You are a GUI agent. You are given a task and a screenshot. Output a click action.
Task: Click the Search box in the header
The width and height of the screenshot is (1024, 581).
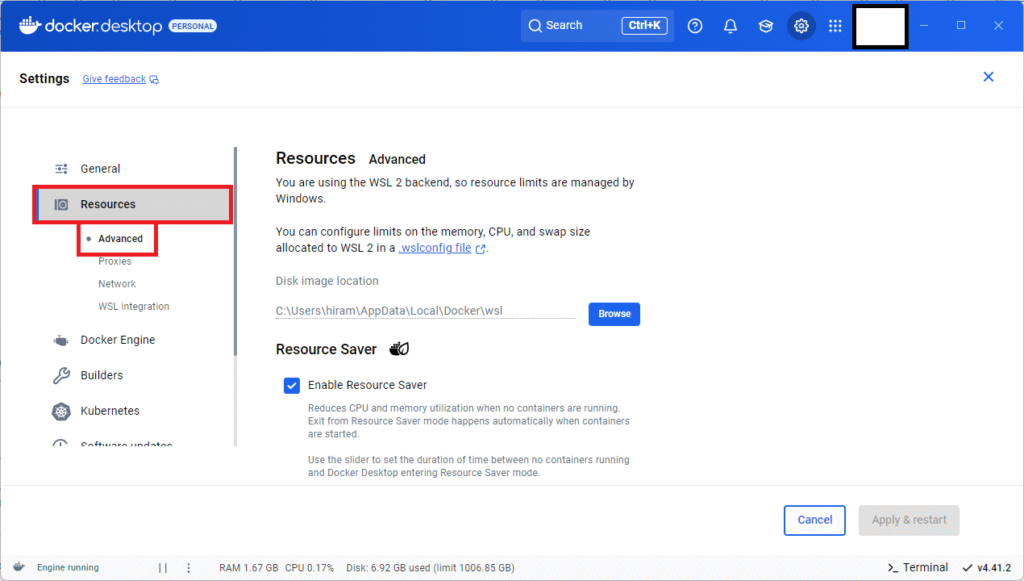pos(597,25)
